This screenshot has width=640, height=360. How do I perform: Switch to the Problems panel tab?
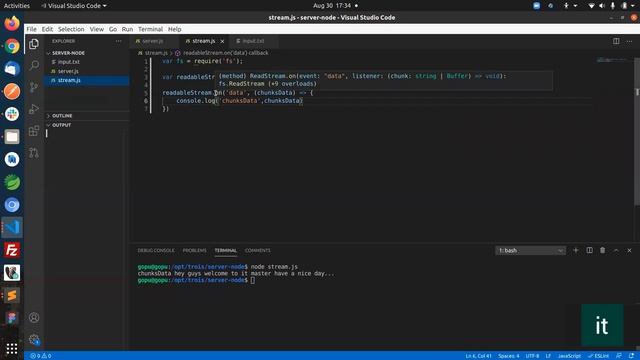pos(195,251)
